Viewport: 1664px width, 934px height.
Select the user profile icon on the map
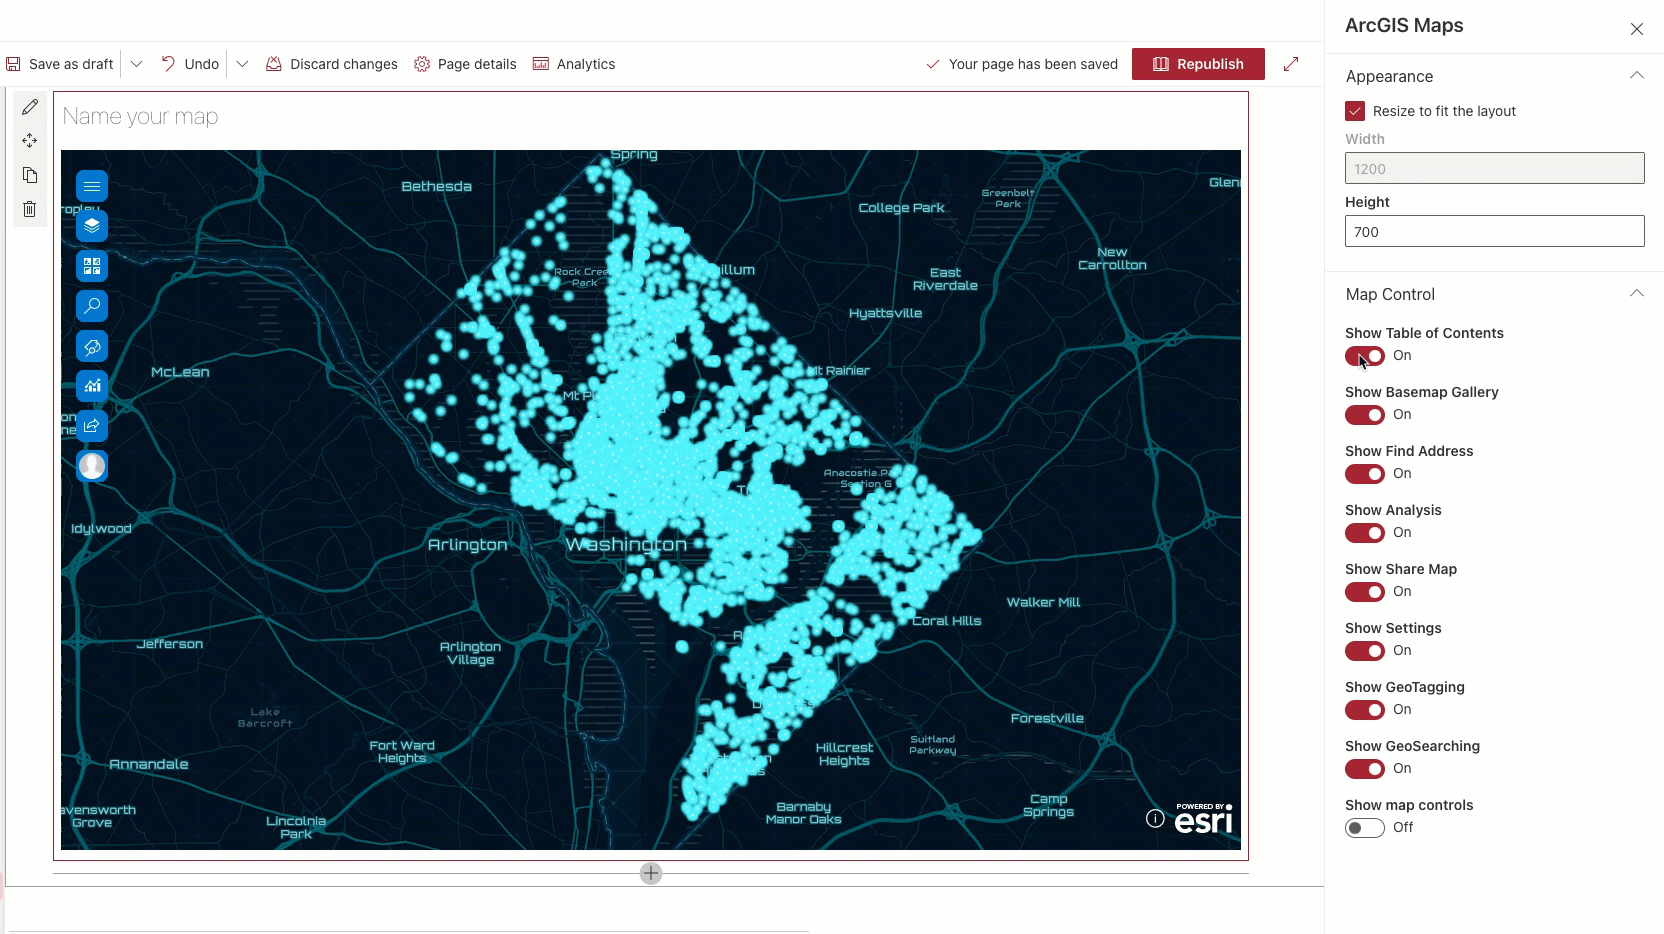[91, 466]
